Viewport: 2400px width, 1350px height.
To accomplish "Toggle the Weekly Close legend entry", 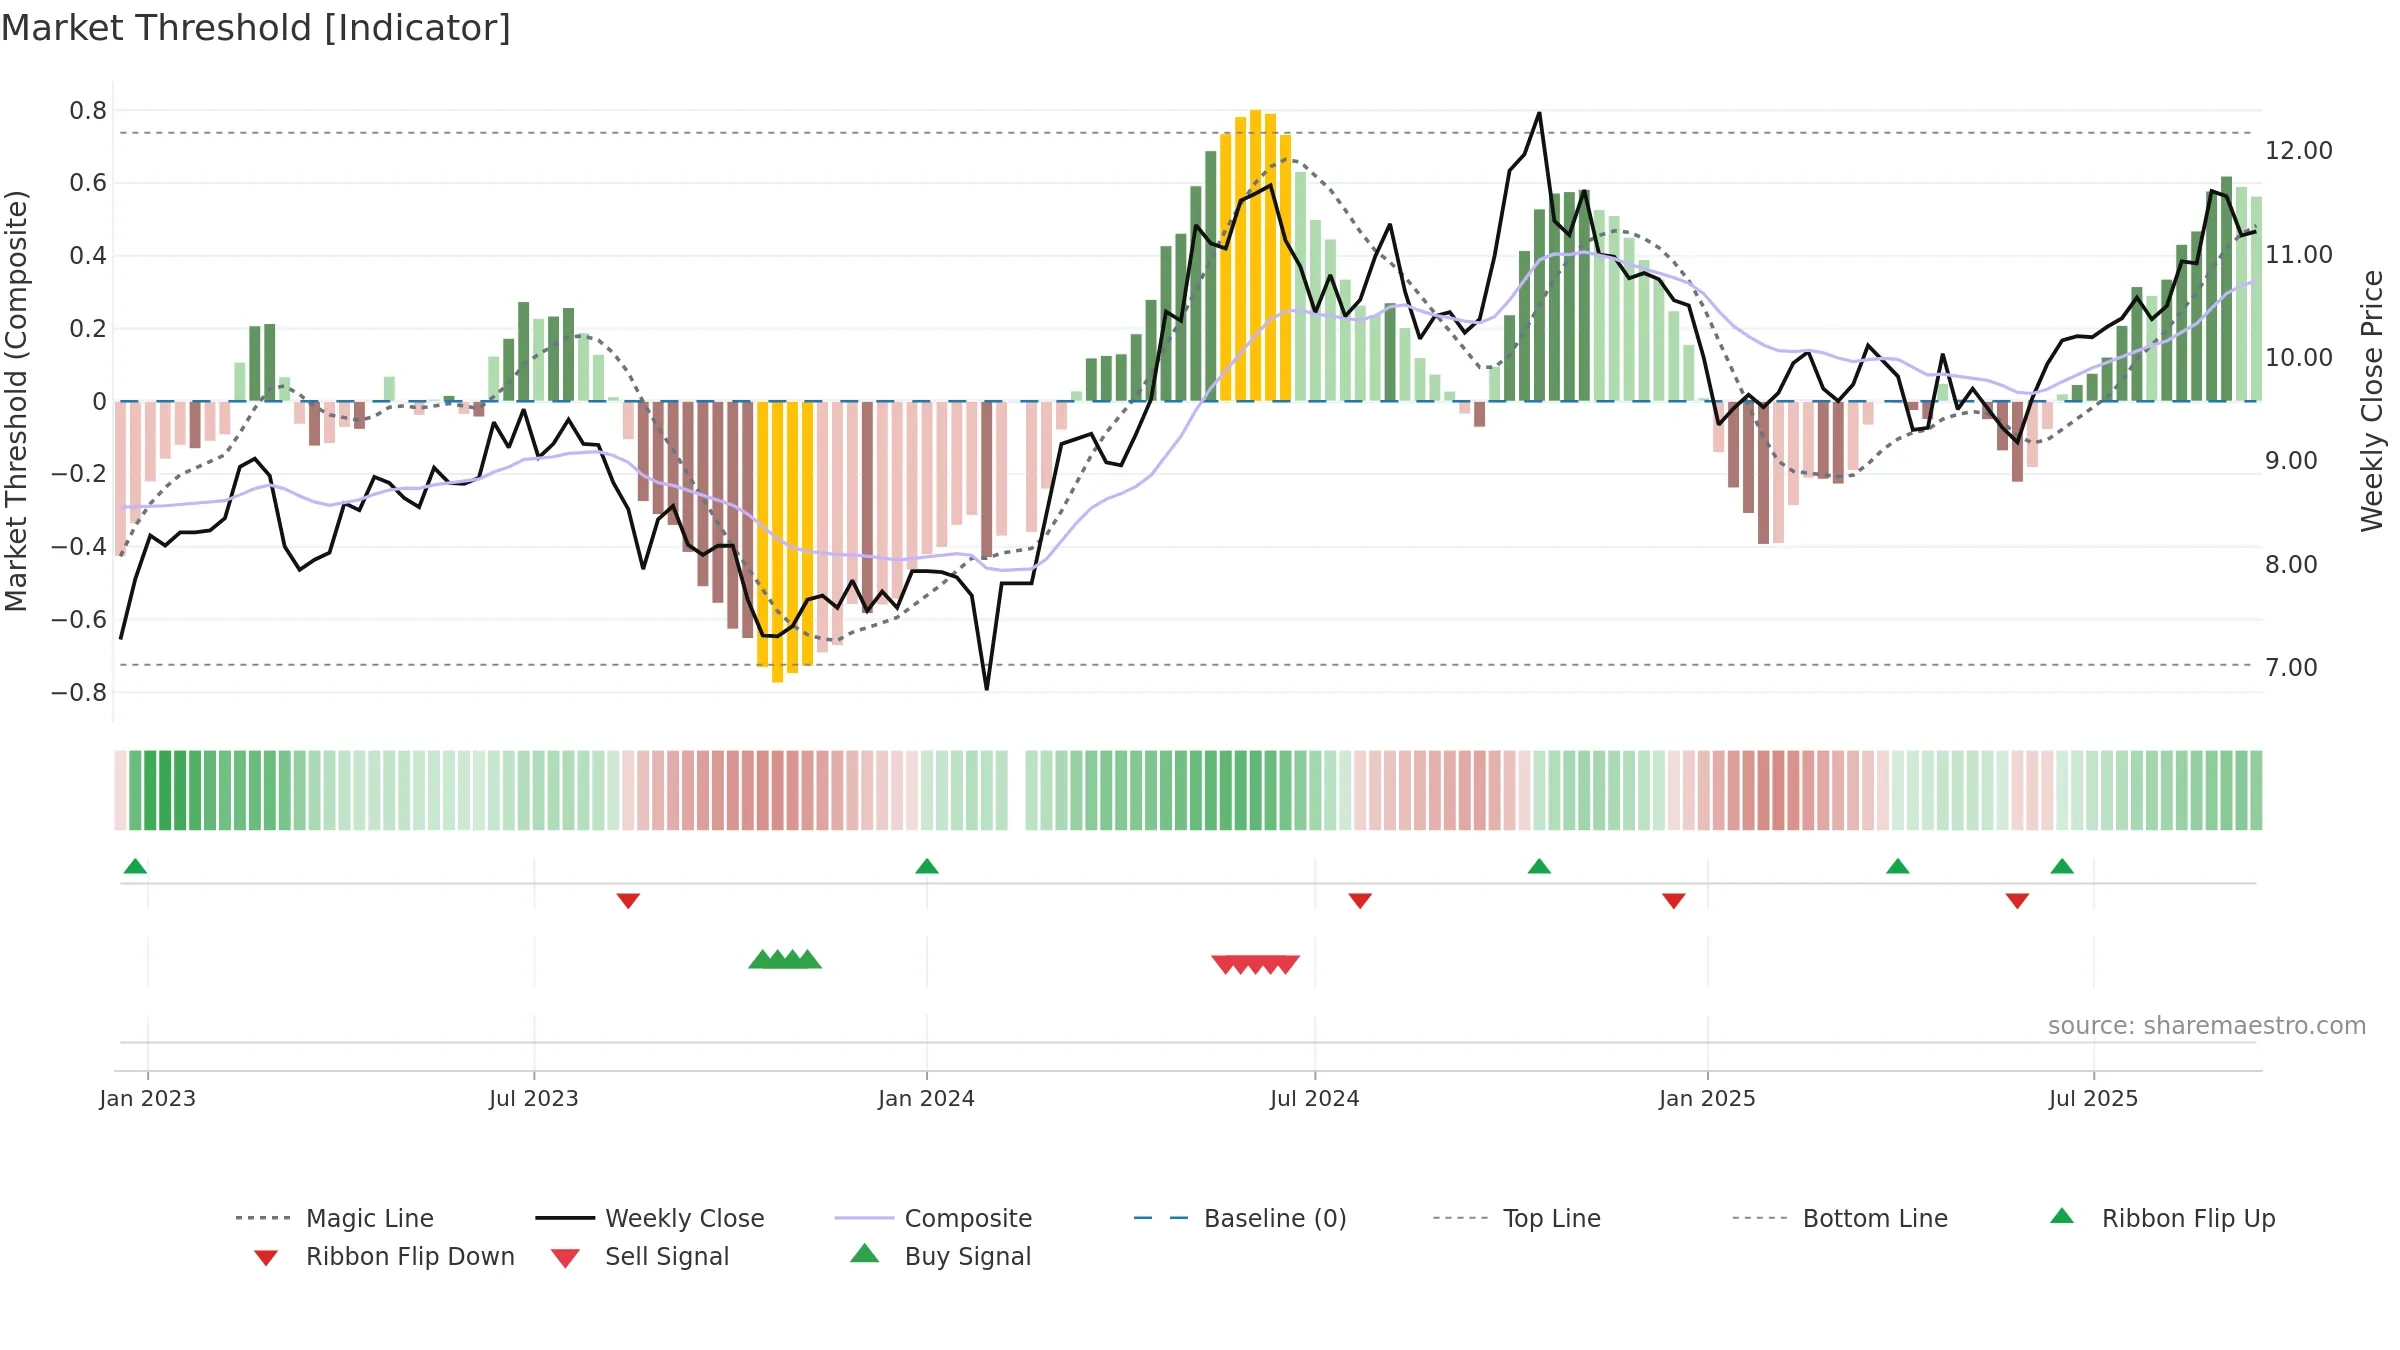I will (x=649, y=1218).
